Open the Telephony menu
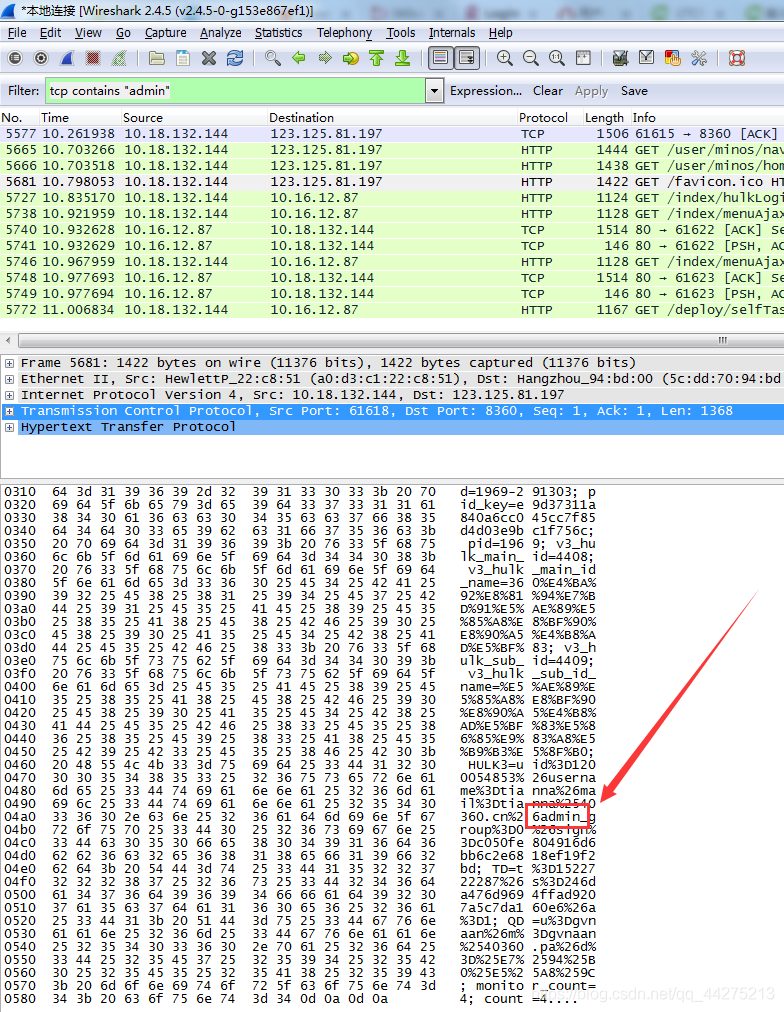The image size is (784, 1012). (344, 33)
